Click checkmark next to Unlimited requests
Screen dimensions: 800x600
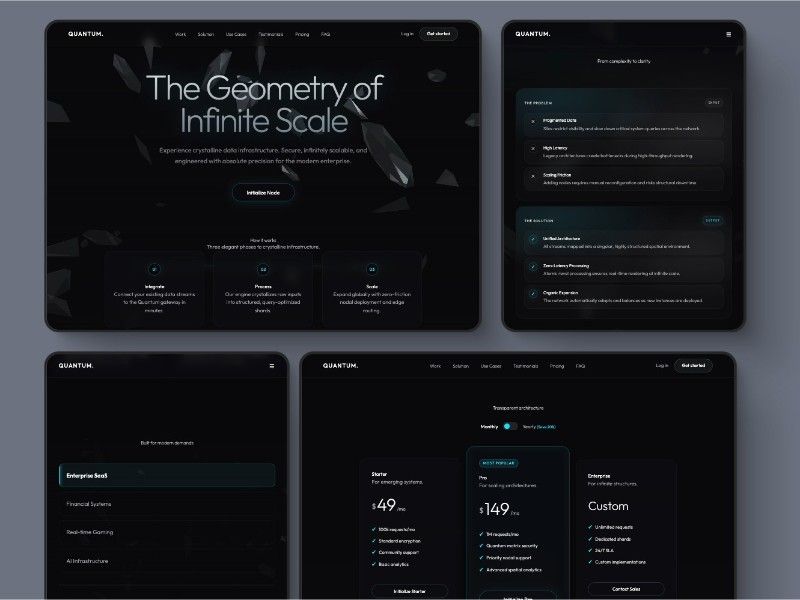point(590,527)
